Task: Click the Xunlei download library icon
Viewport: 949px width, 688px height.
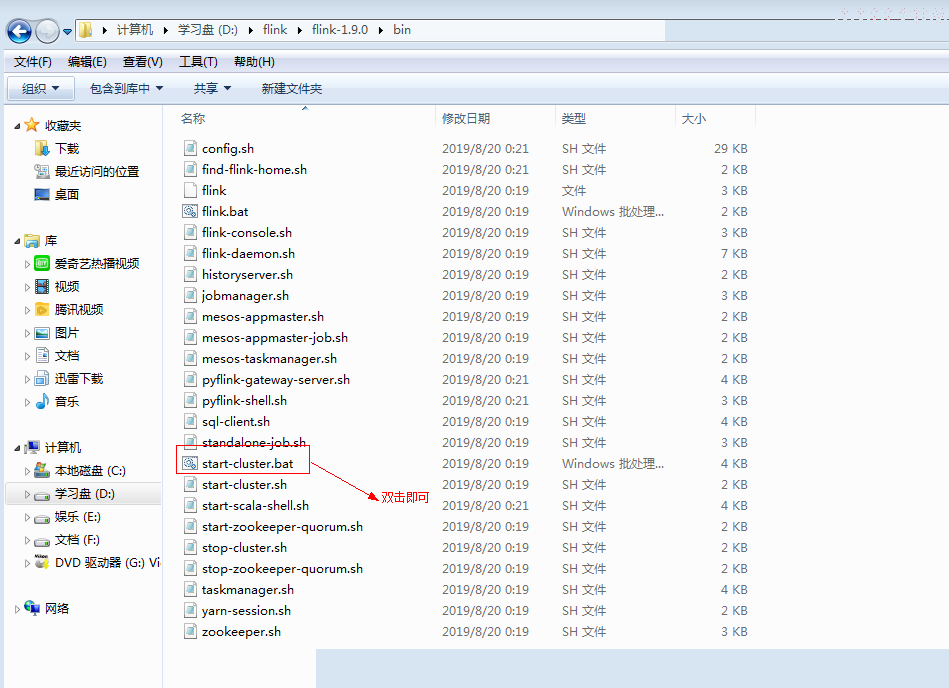Action: pyautogui.click(x=42, y=378)
